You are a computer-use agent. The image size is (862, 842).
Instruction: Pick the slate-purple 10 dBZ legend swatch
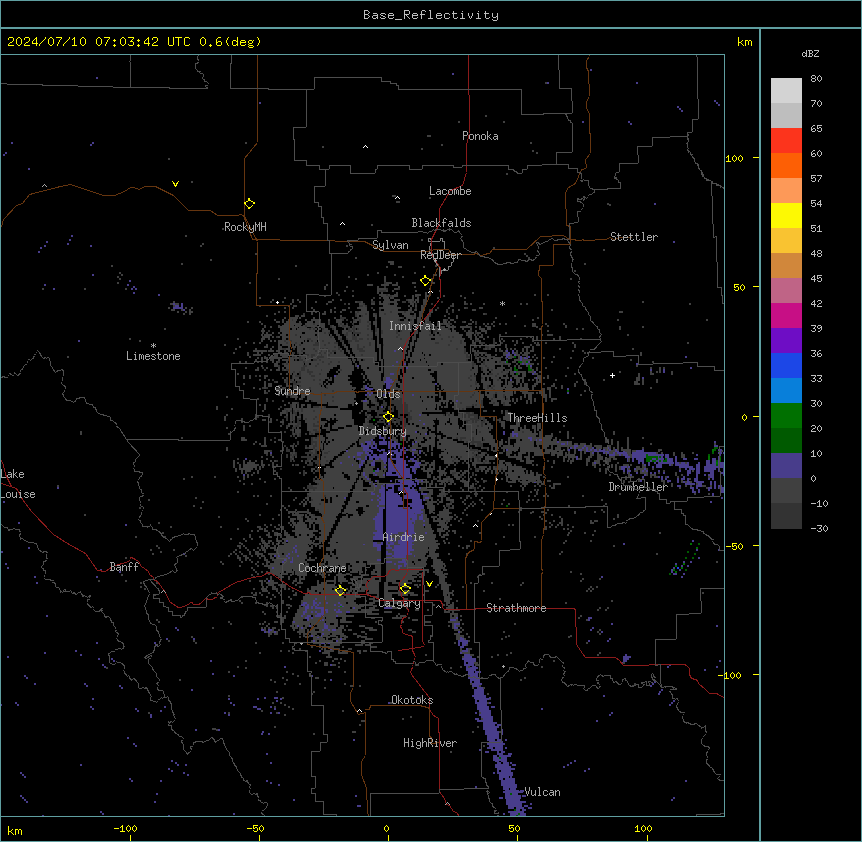point(786,466)
